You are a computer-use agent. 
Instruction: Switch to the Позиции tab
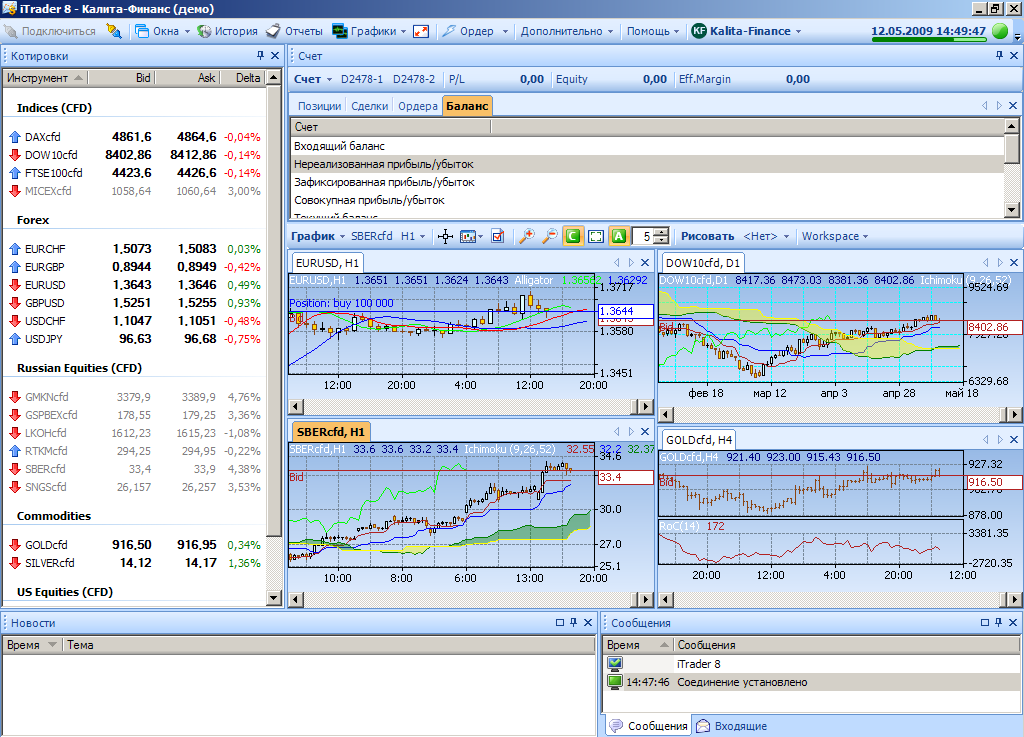click(319, 106)
